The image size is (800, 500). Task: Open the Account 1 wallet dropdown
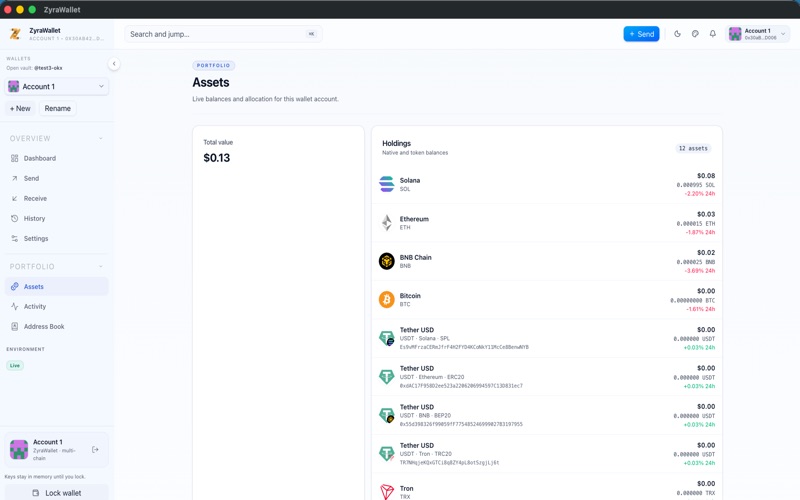[x=57, y=86]
